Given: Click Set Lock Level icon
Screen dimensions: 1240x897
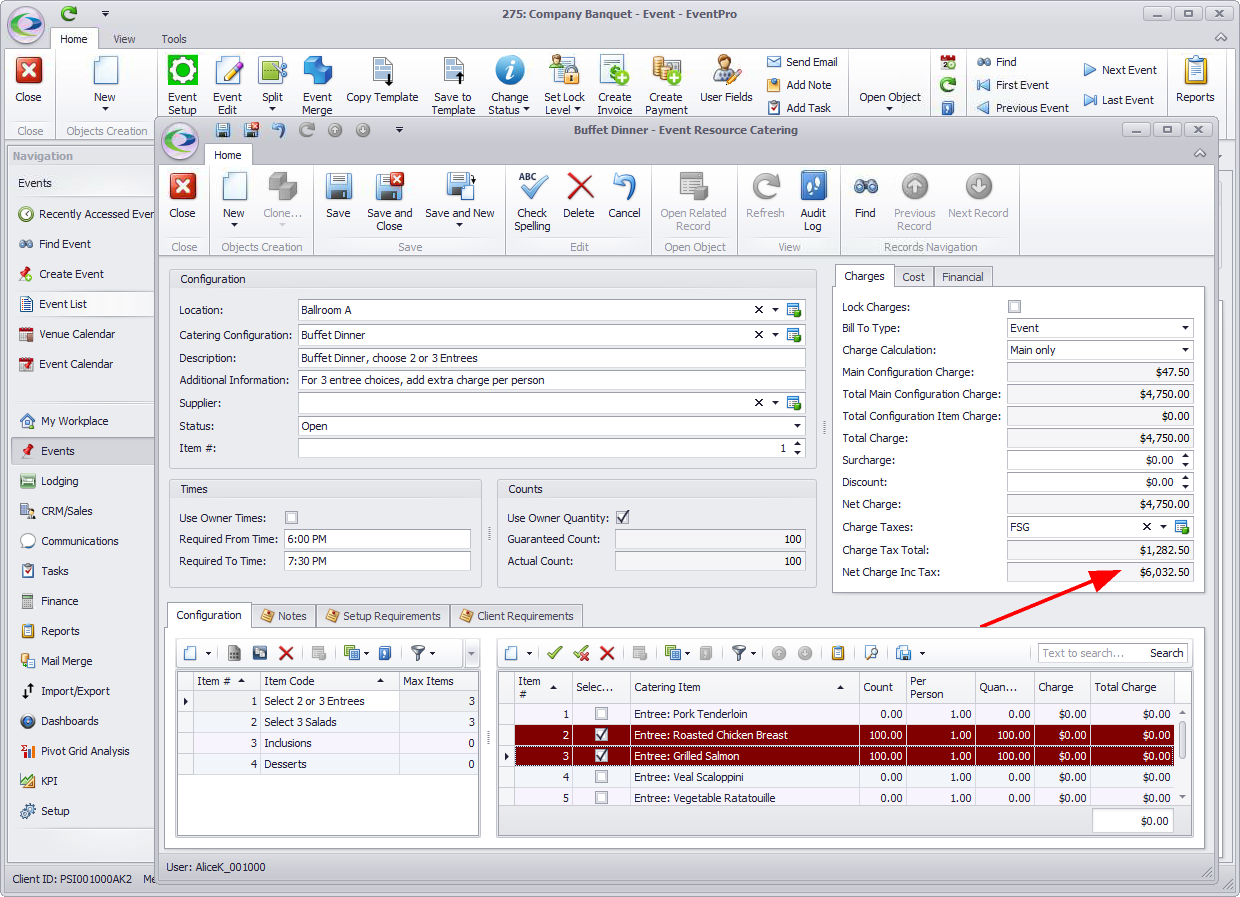Looking at the screenshot, I should (565, 70).
